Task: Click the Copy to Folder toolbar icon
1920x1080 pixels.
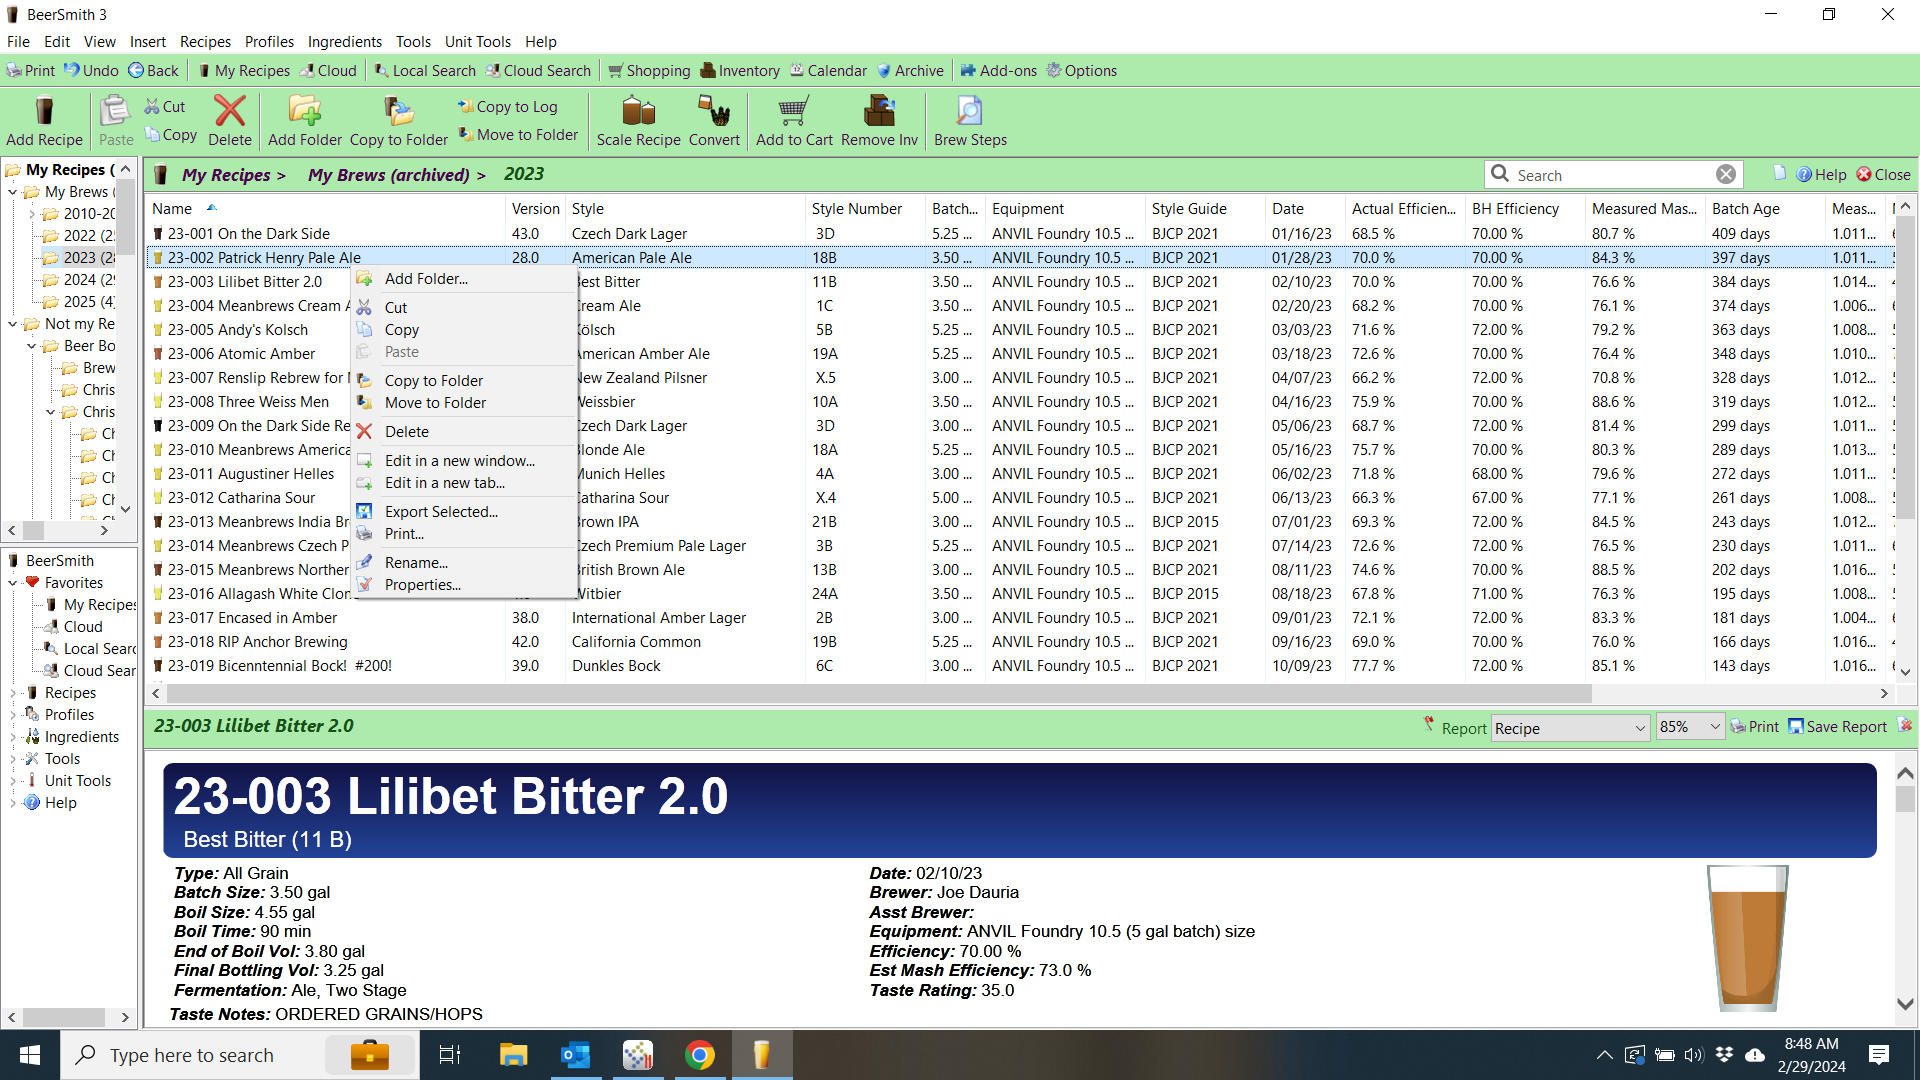Action: (x=398, y=121)
